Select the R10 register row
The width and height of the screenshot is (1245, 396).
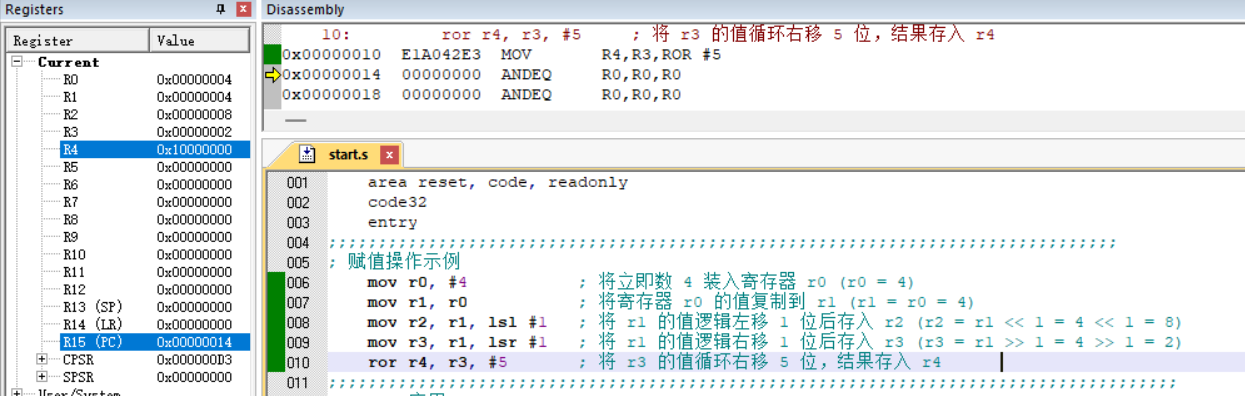(x=128, y=254)
